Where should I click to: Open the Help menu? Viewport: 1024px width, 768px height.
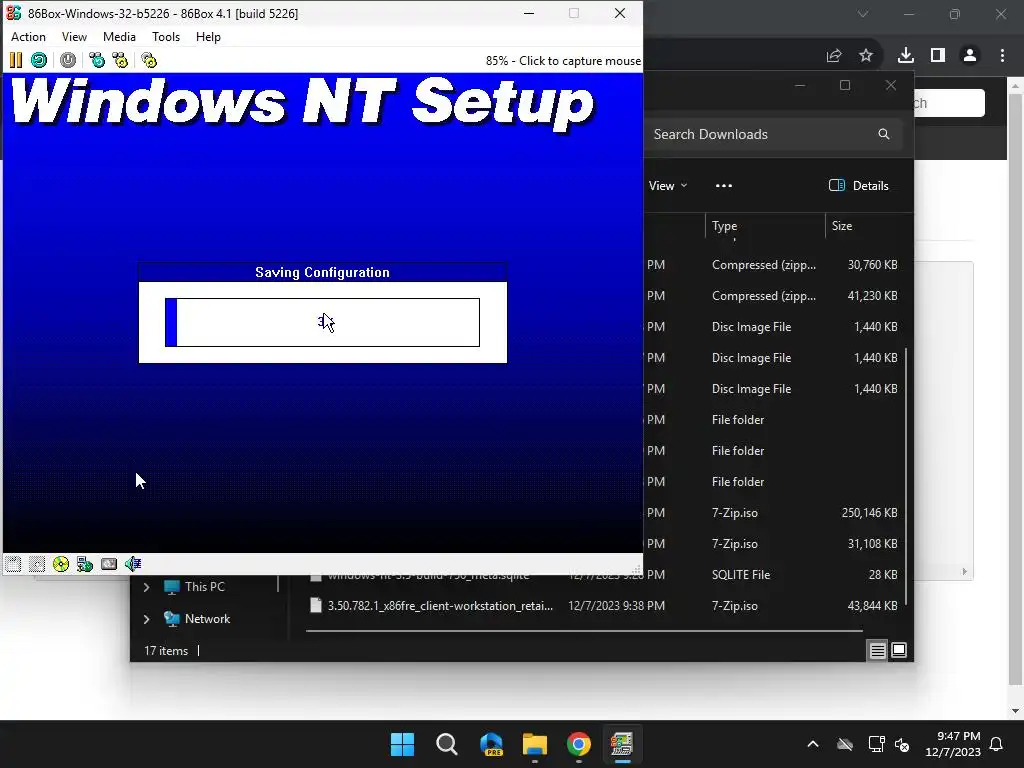click(x=208, y=37)
